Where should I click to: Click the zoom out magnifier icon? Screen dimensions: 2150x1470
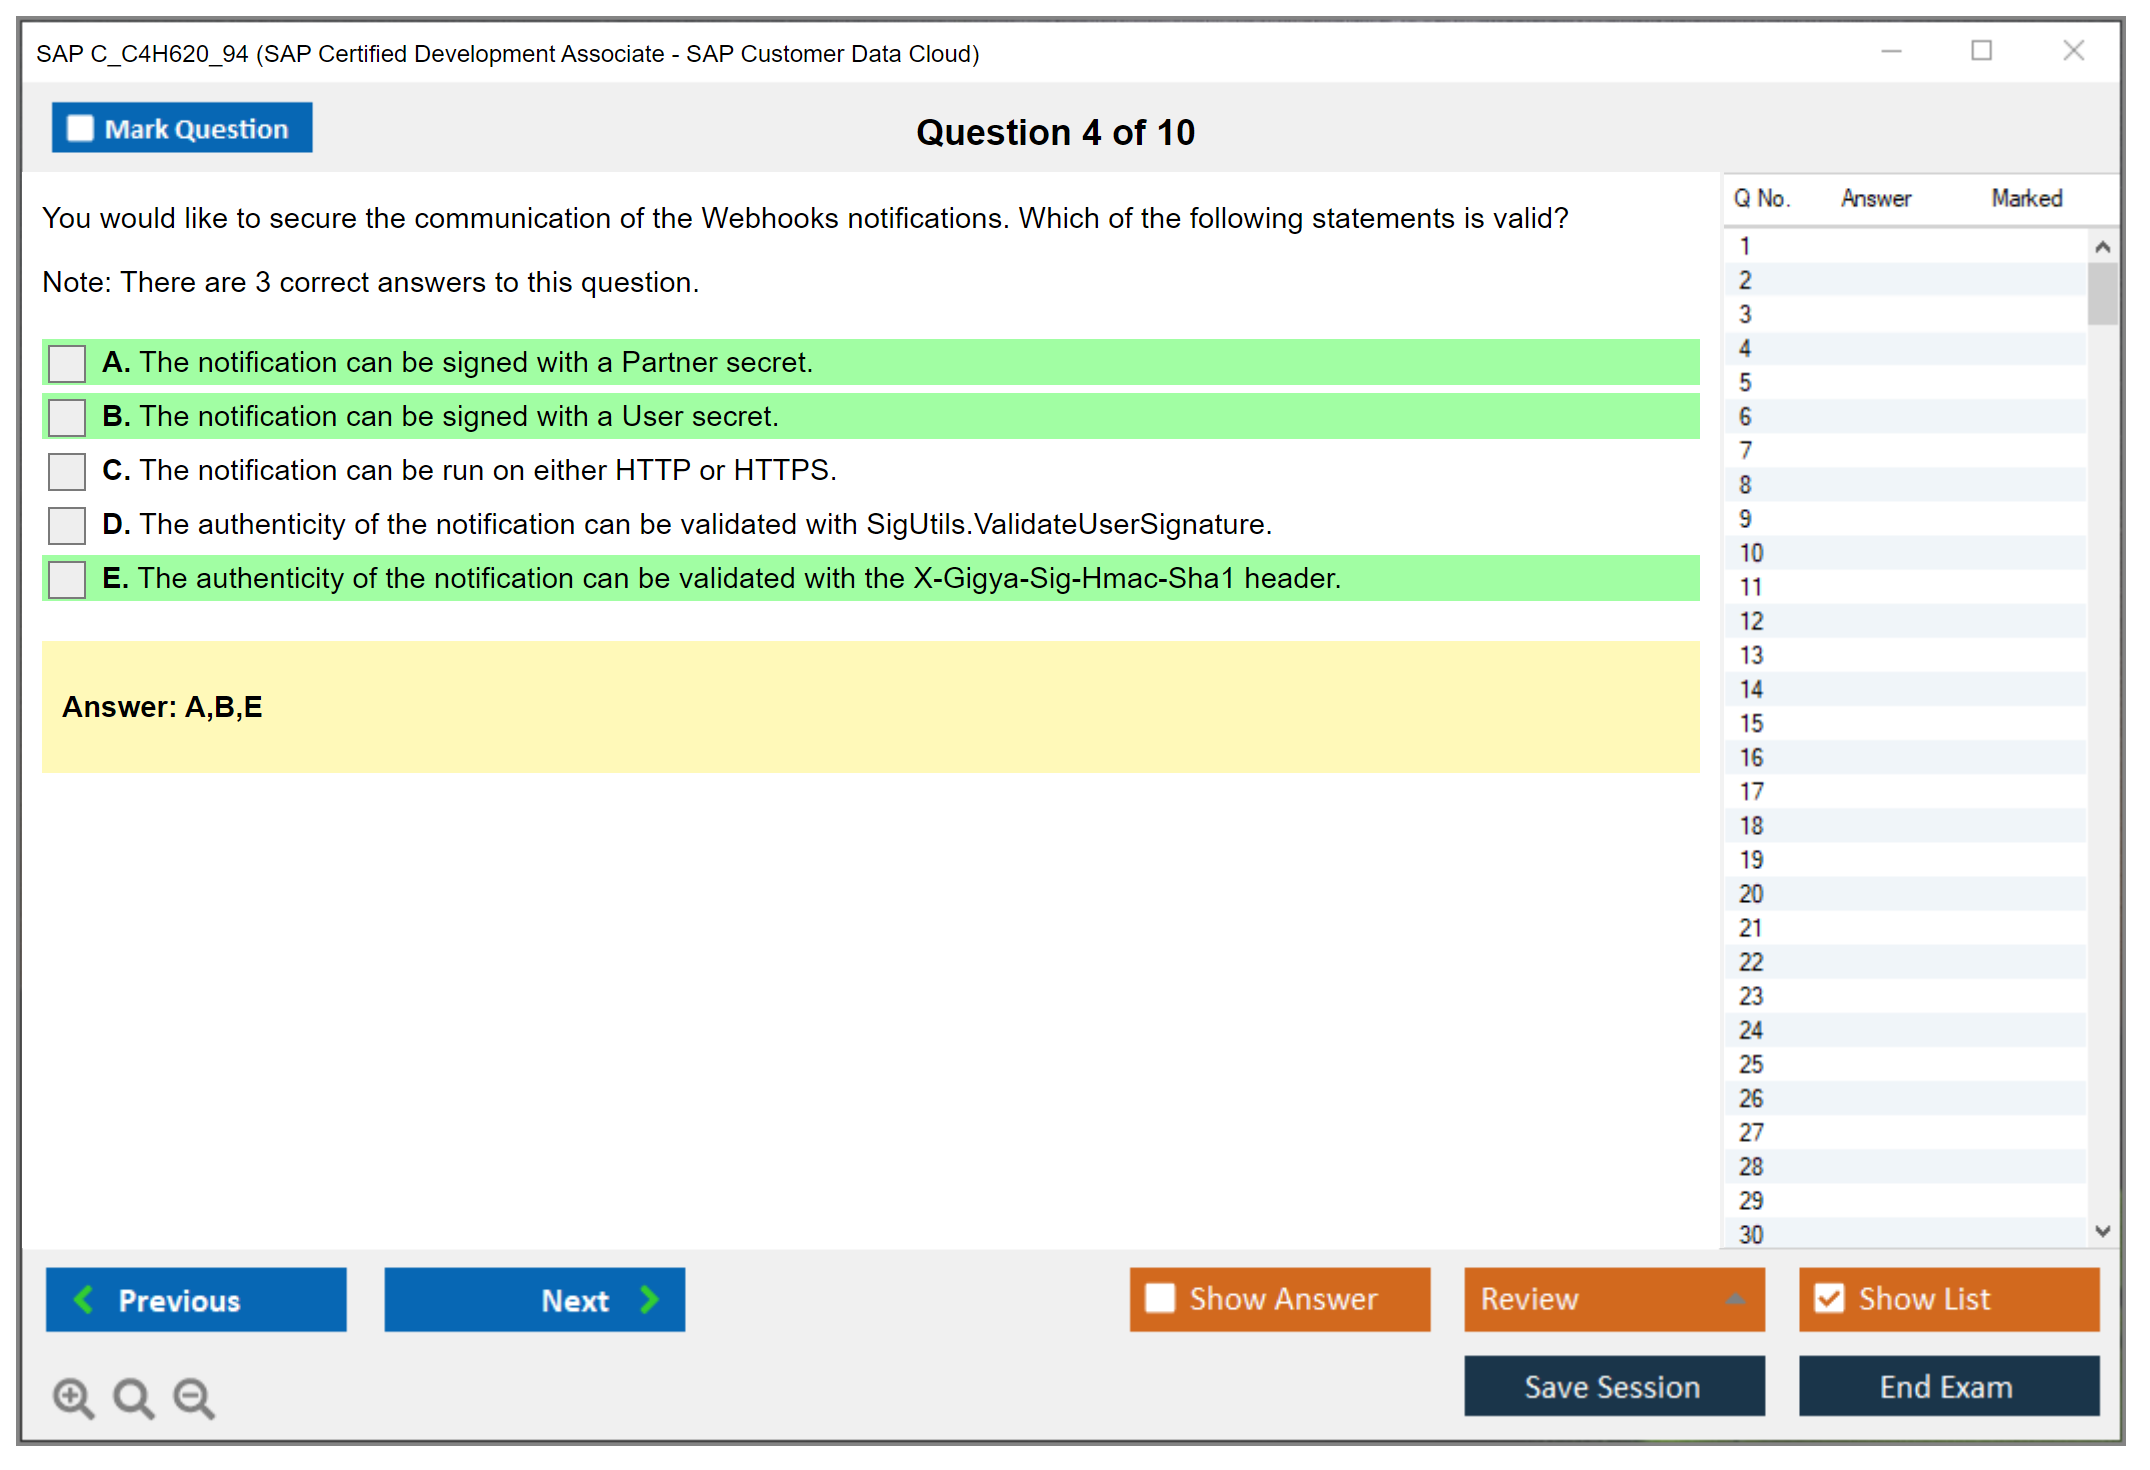[x=193, y=1397]
